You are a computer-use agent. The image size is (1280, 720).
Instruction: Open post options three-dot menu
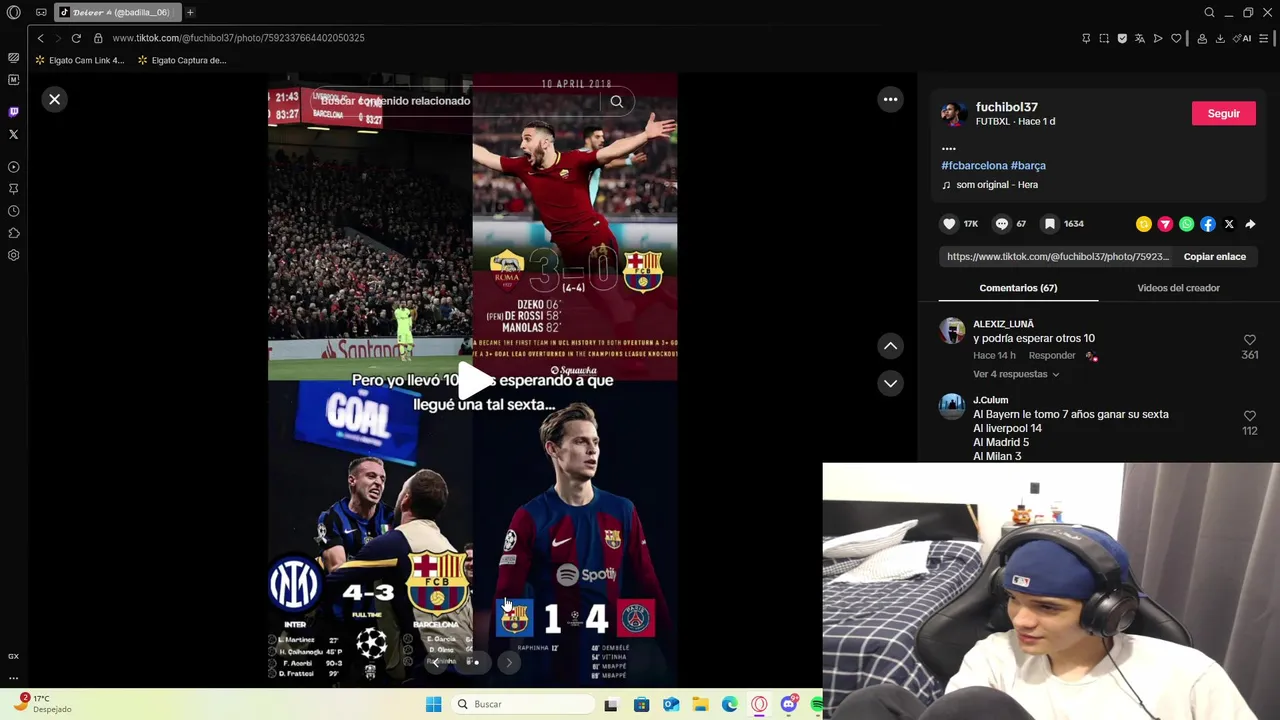890,99
